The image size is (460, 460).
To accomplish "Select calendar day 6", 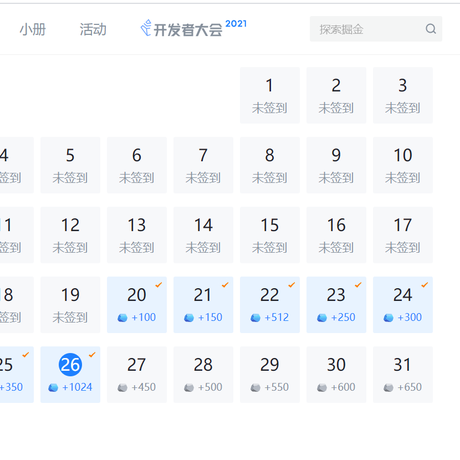I will pyautogui.click(x=137, y=165).
